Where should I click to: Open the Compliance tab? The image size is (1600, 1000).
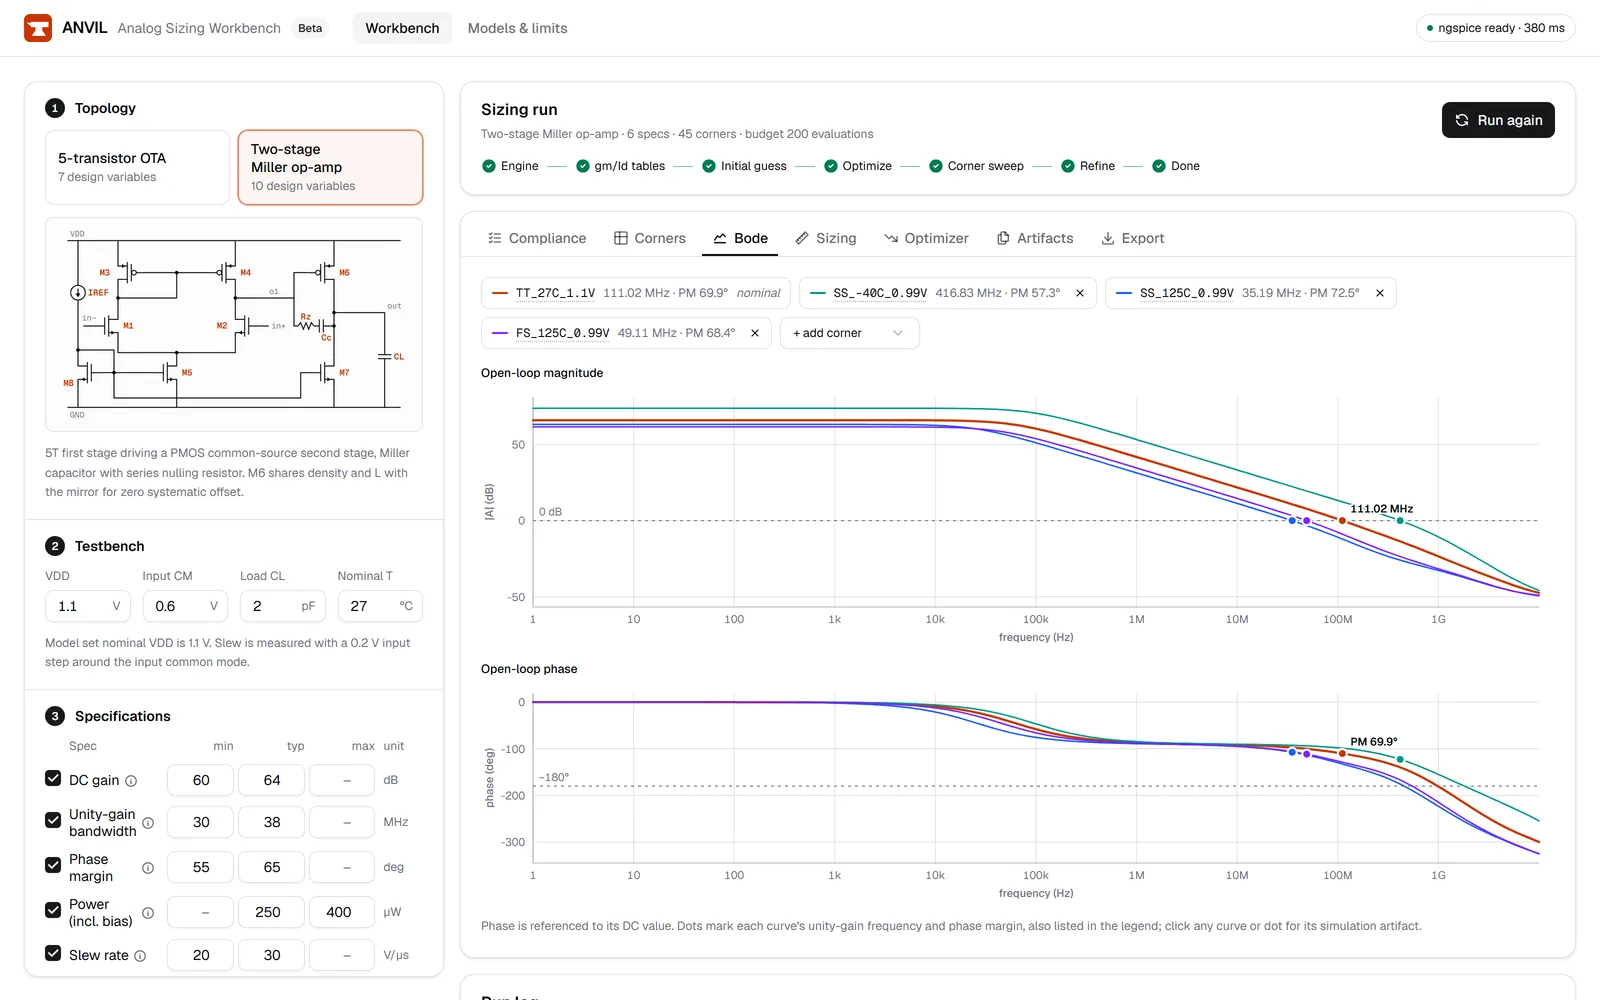pos(537,238)
